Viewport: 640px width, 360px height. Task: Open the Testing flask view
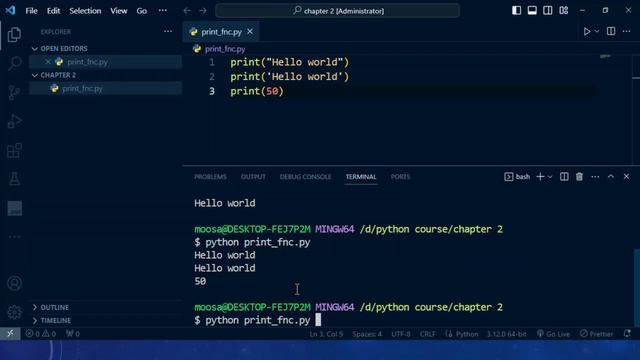[x=14, y=179]
